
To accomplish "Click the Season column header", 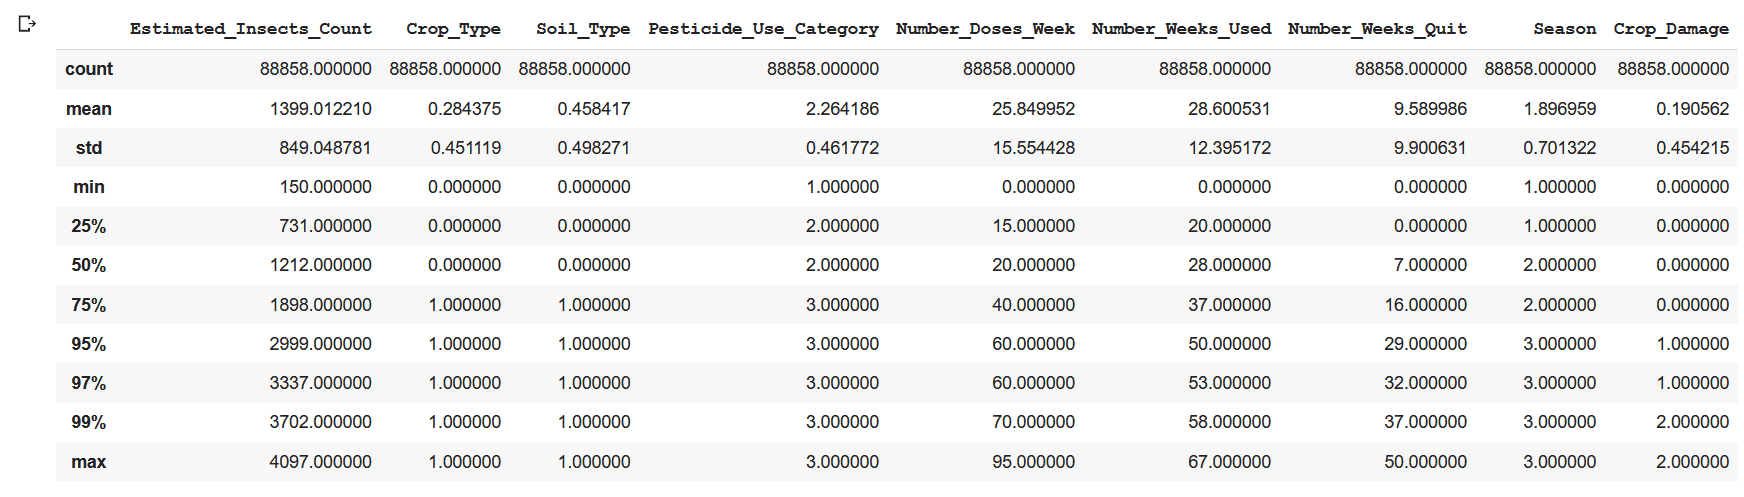I will coord(1565,29).
